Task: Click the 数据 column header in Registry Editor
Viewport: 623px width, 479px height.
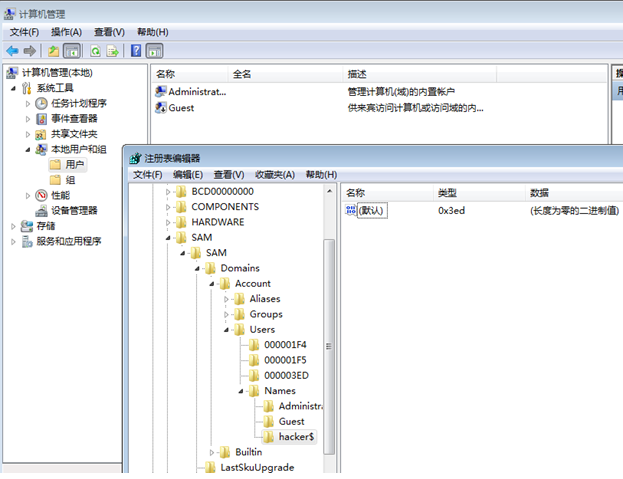Action: (x=574, y=193)
